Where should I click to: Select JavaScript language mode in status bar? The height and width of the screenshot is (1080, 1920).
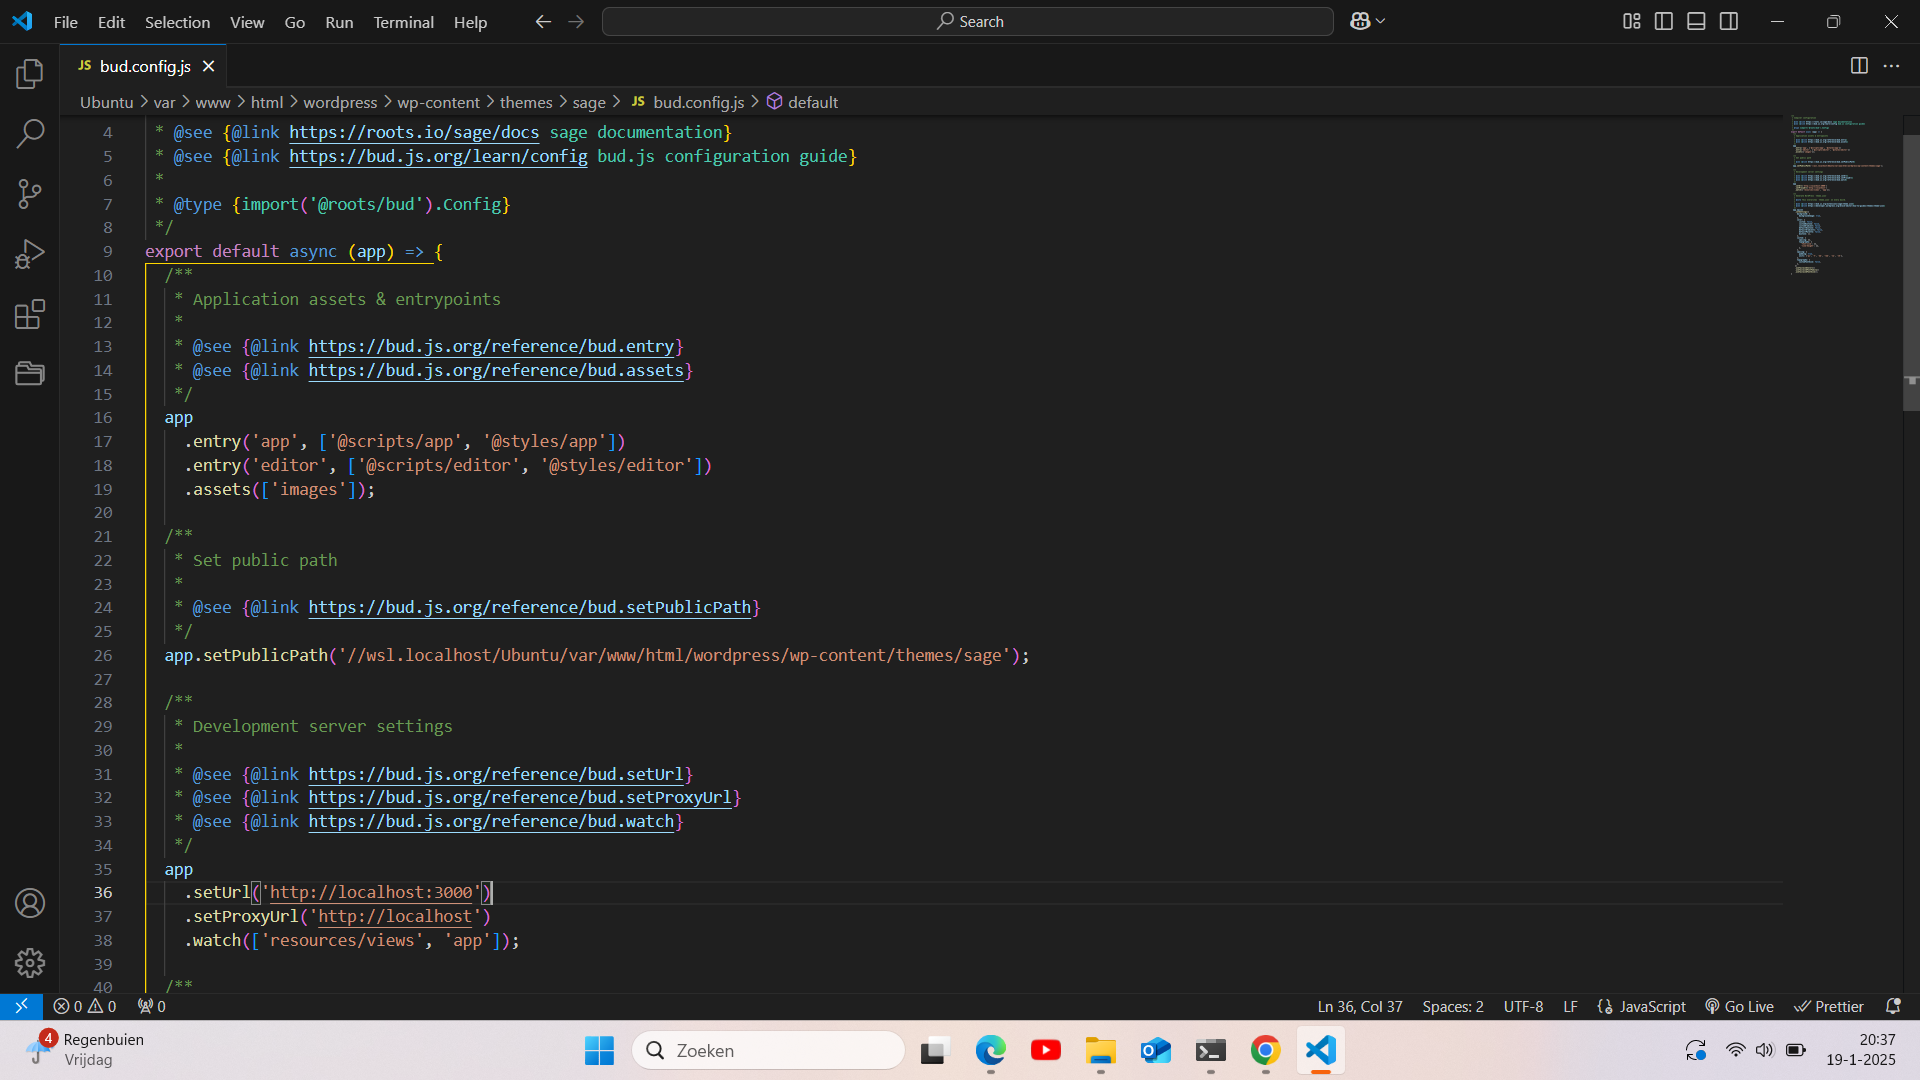(x=1651, y=1007)
